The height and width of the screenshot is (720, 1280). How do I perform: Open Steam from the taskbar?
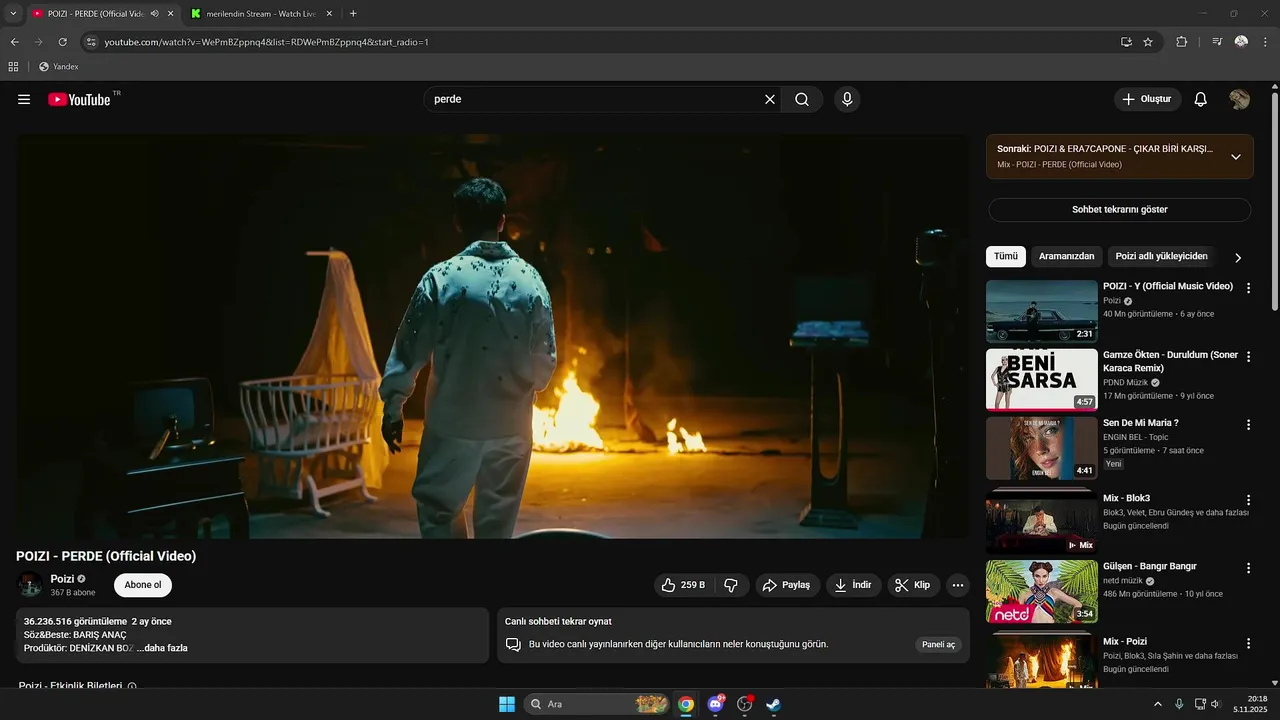tap(773, 704)
